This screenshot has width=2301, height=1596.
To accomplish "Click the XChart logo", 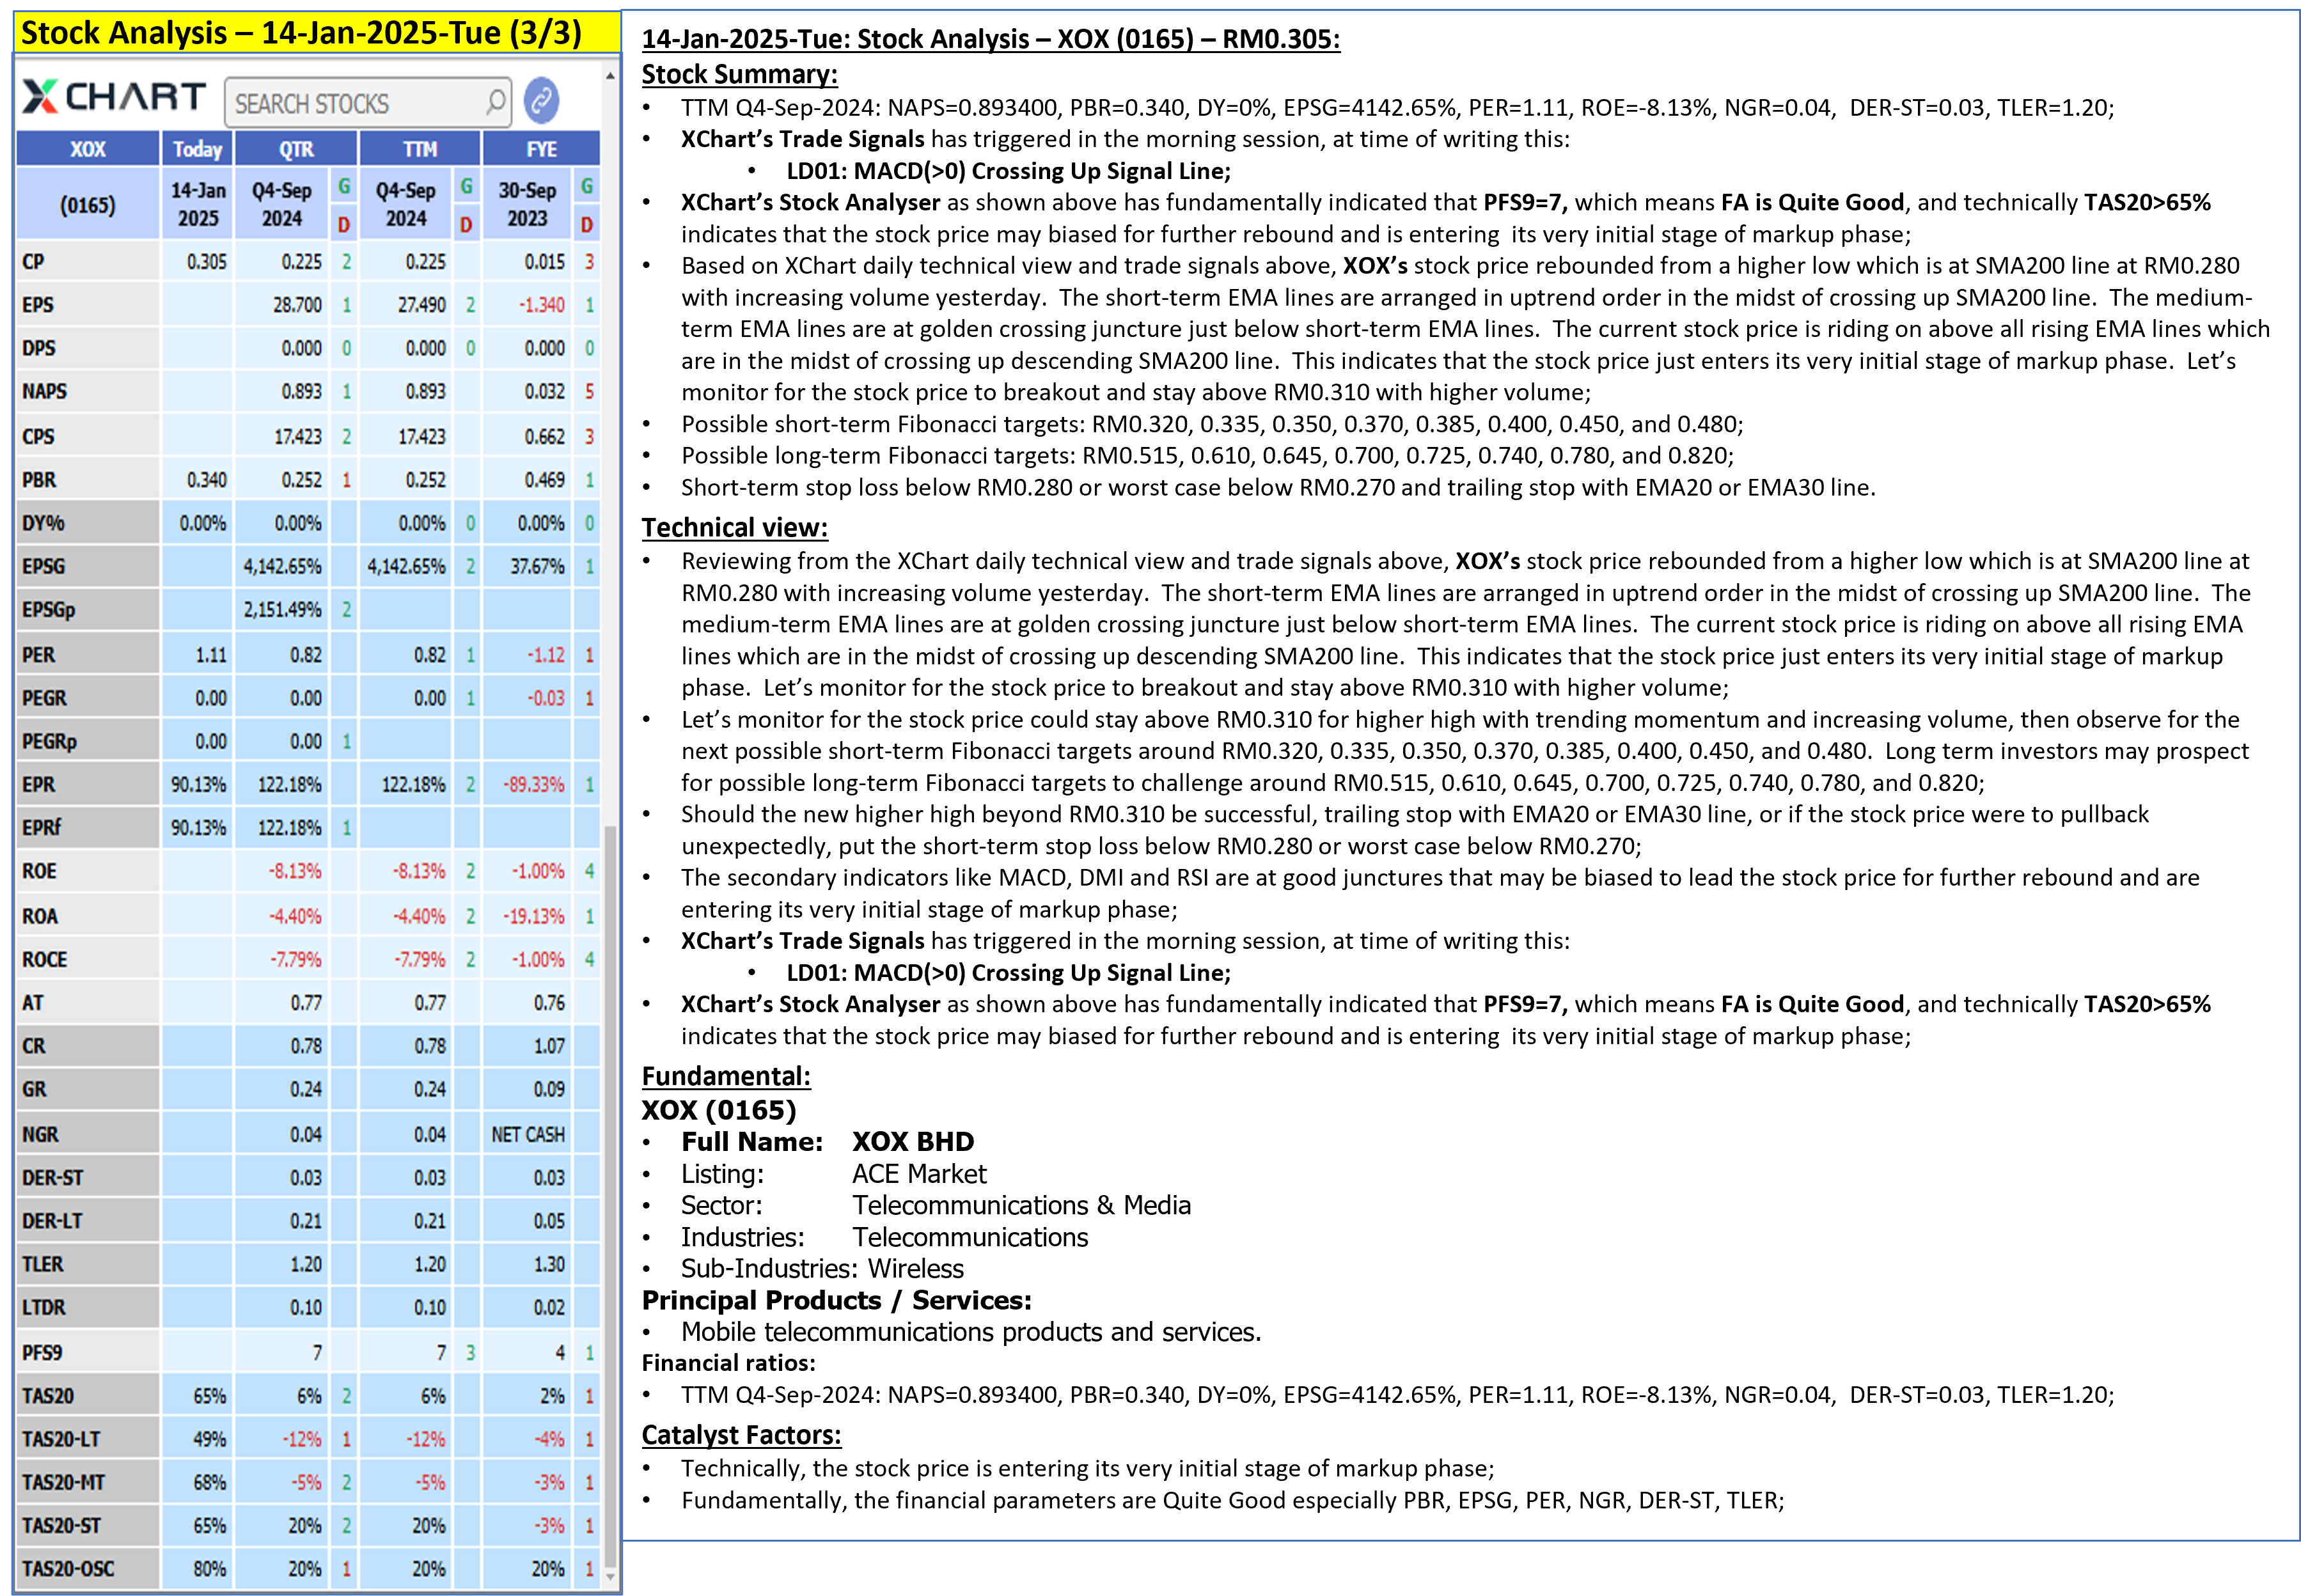I will [114, 97].
